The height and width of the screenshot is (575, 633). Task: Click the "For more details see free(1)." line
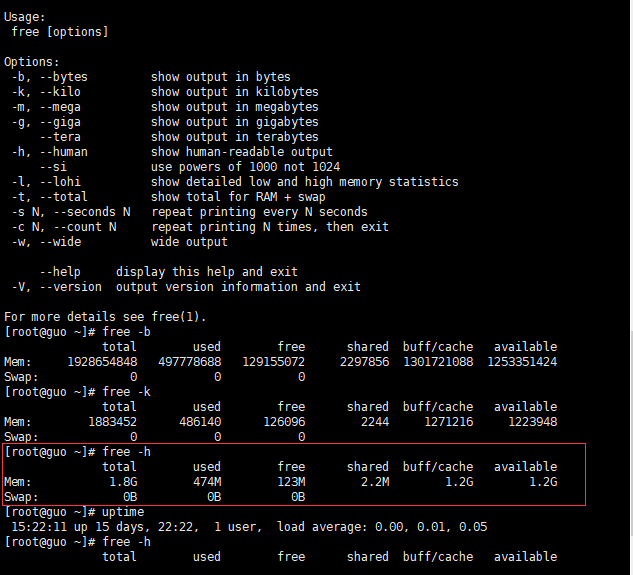105,317
